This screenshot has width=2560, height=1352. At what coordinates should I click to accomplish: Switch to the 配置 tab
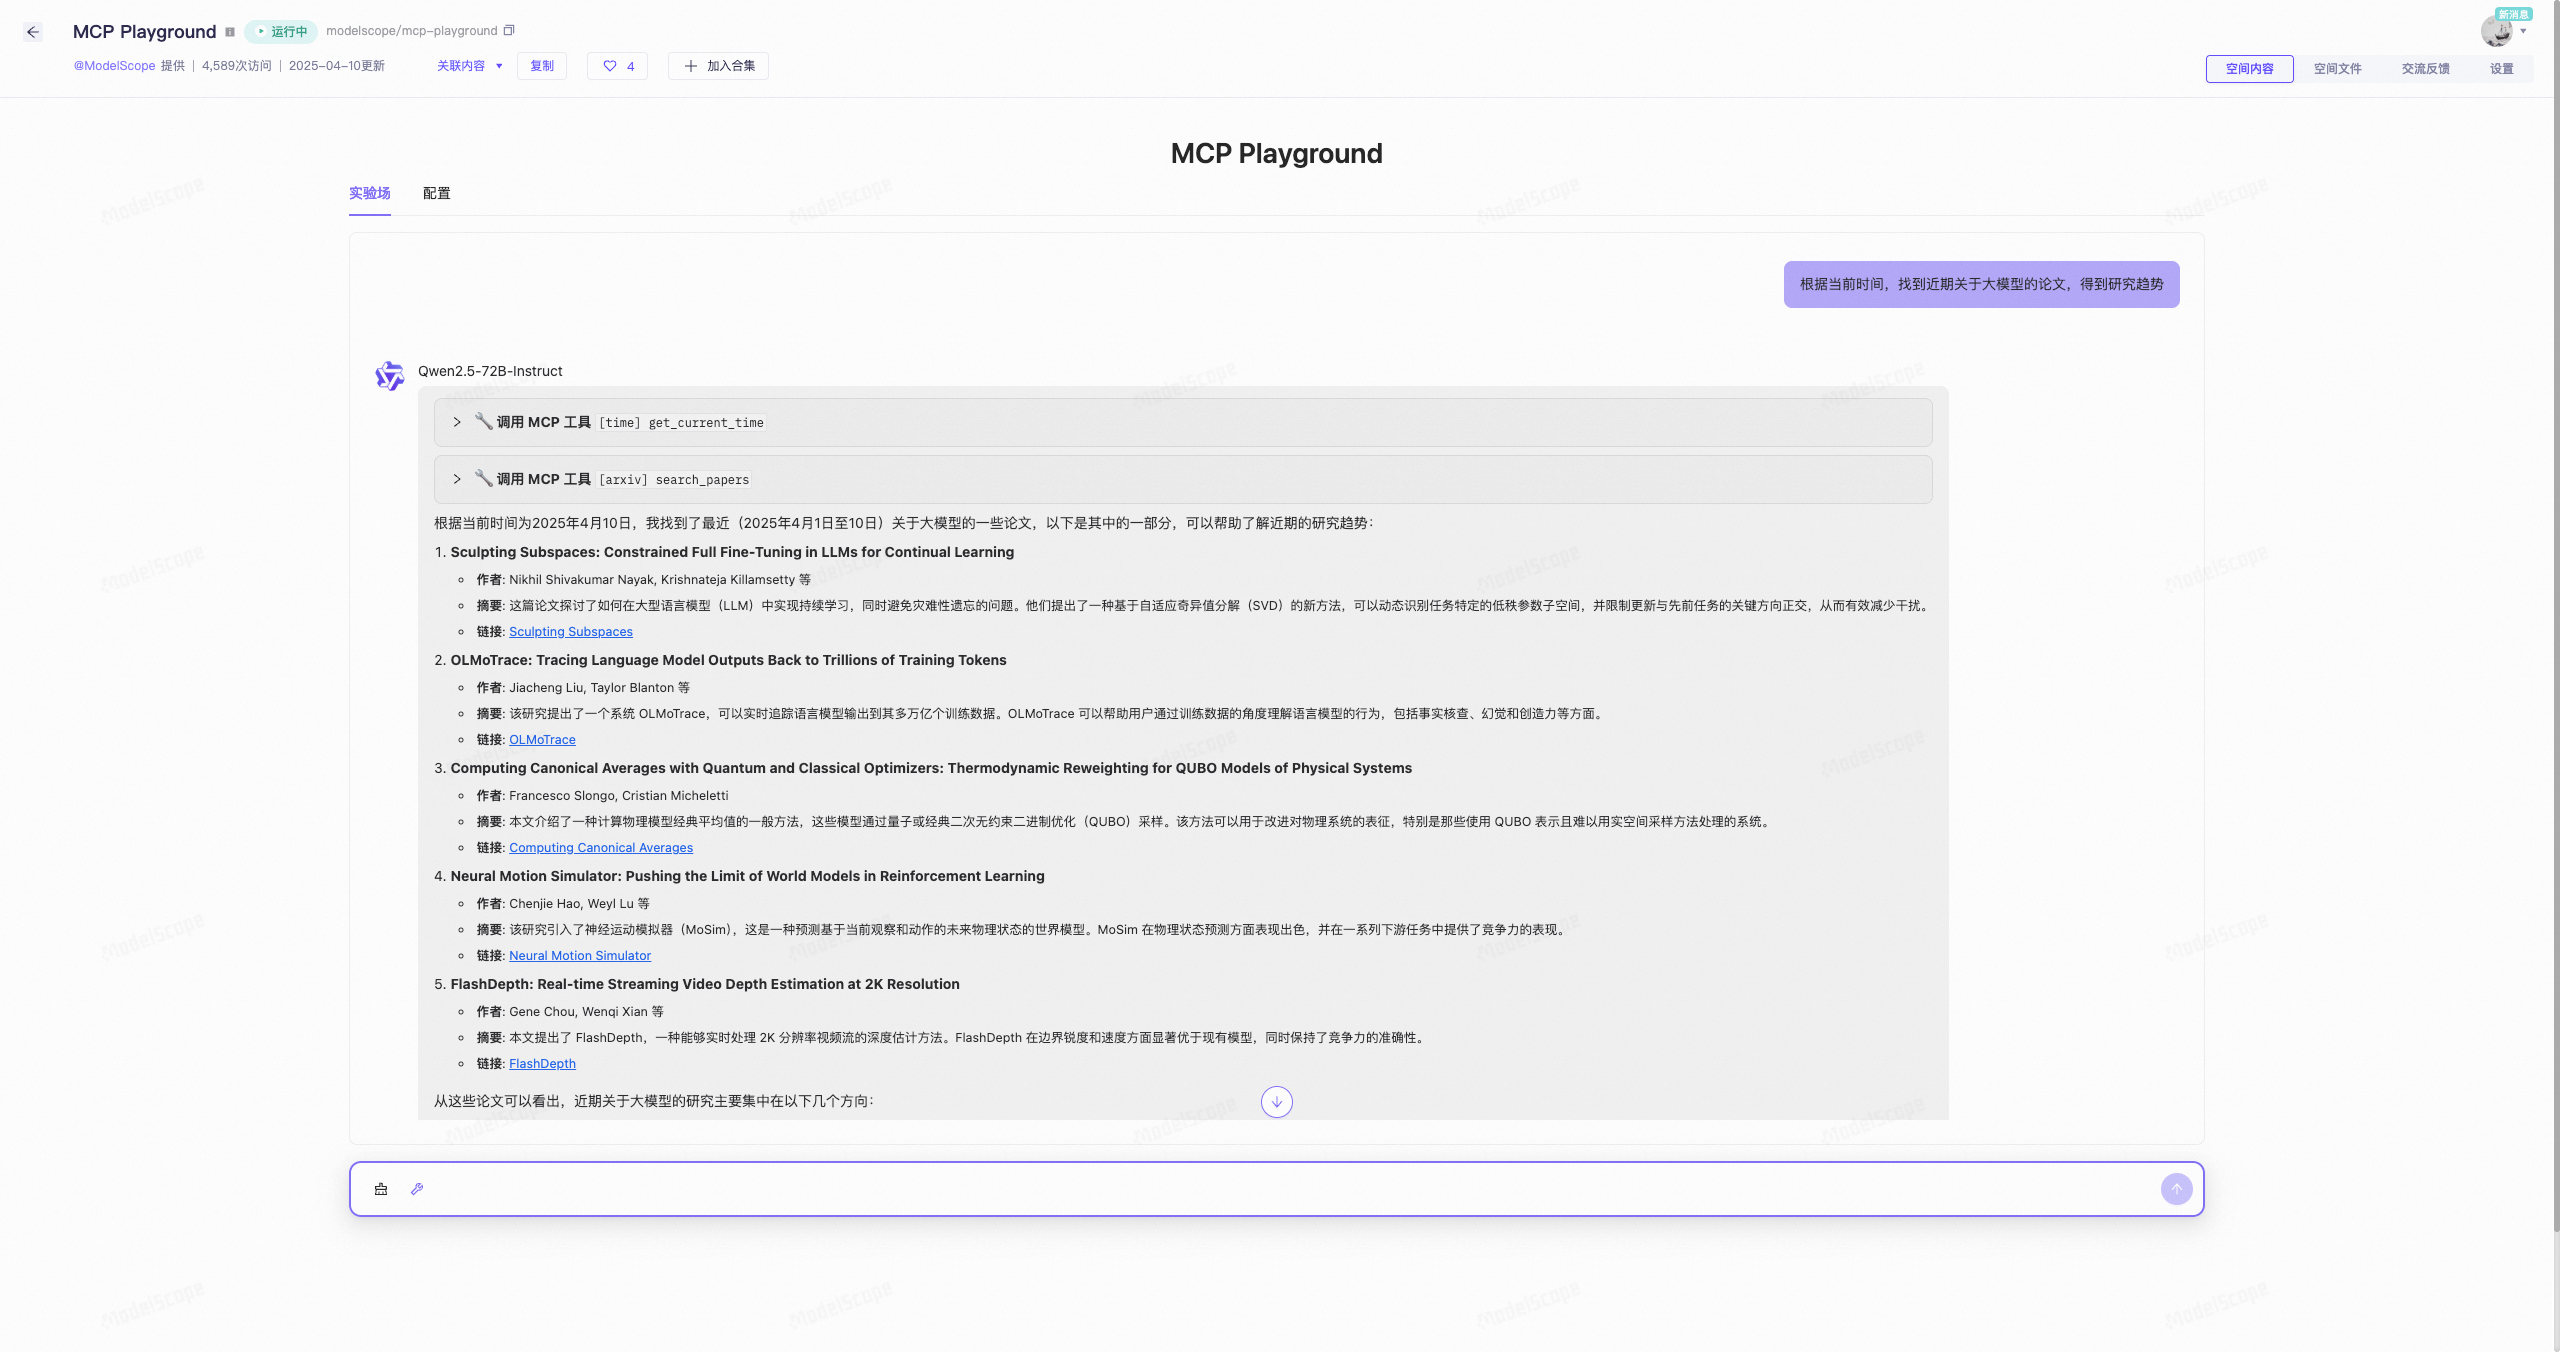point(436,193)
